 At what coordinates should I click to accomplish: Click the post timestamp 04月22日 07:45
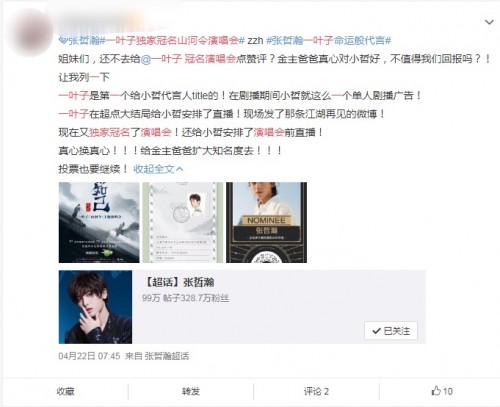[89, 356]
